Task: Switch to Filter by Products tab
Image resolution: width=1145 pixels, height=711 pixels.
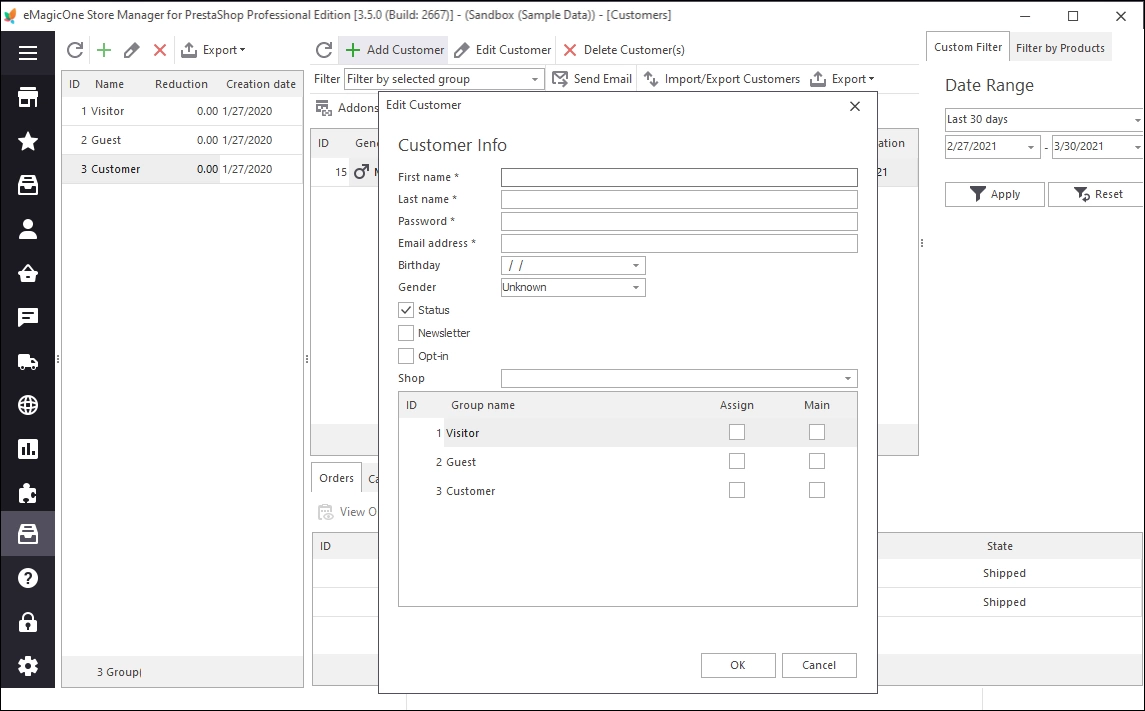Action: (x=1060, y=47)
